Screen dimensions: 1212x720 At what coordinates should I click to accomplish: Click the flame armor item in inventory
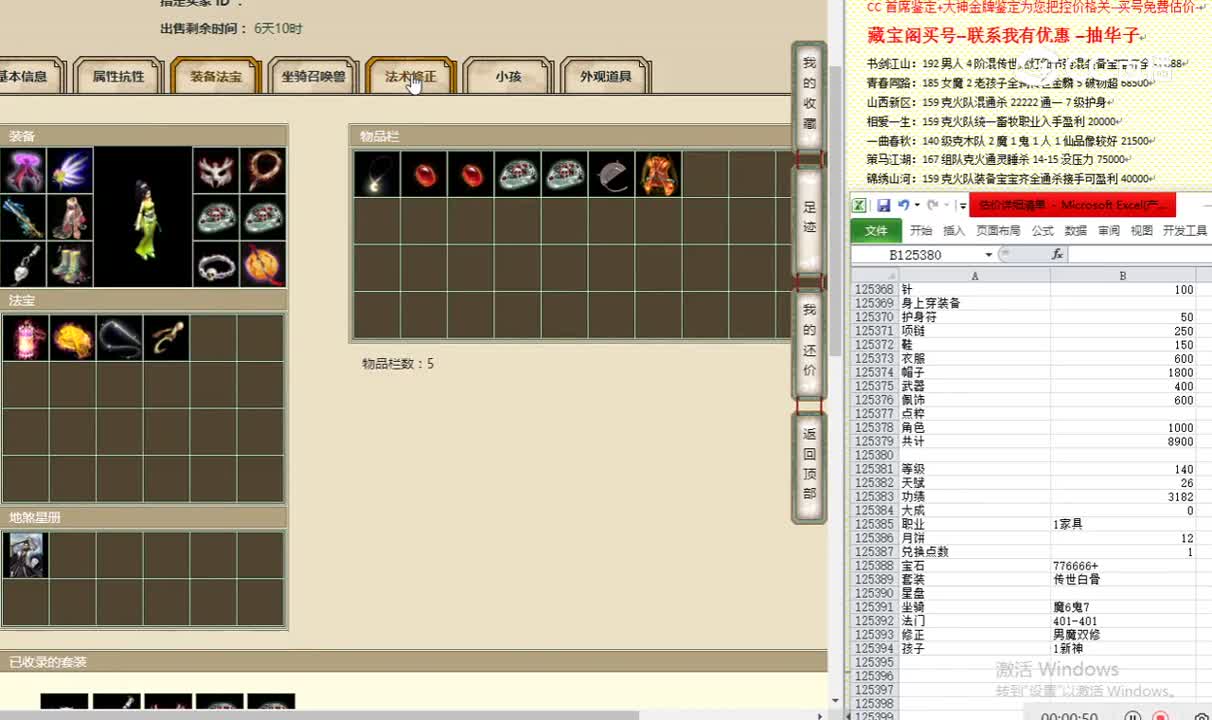click(659, 174)
